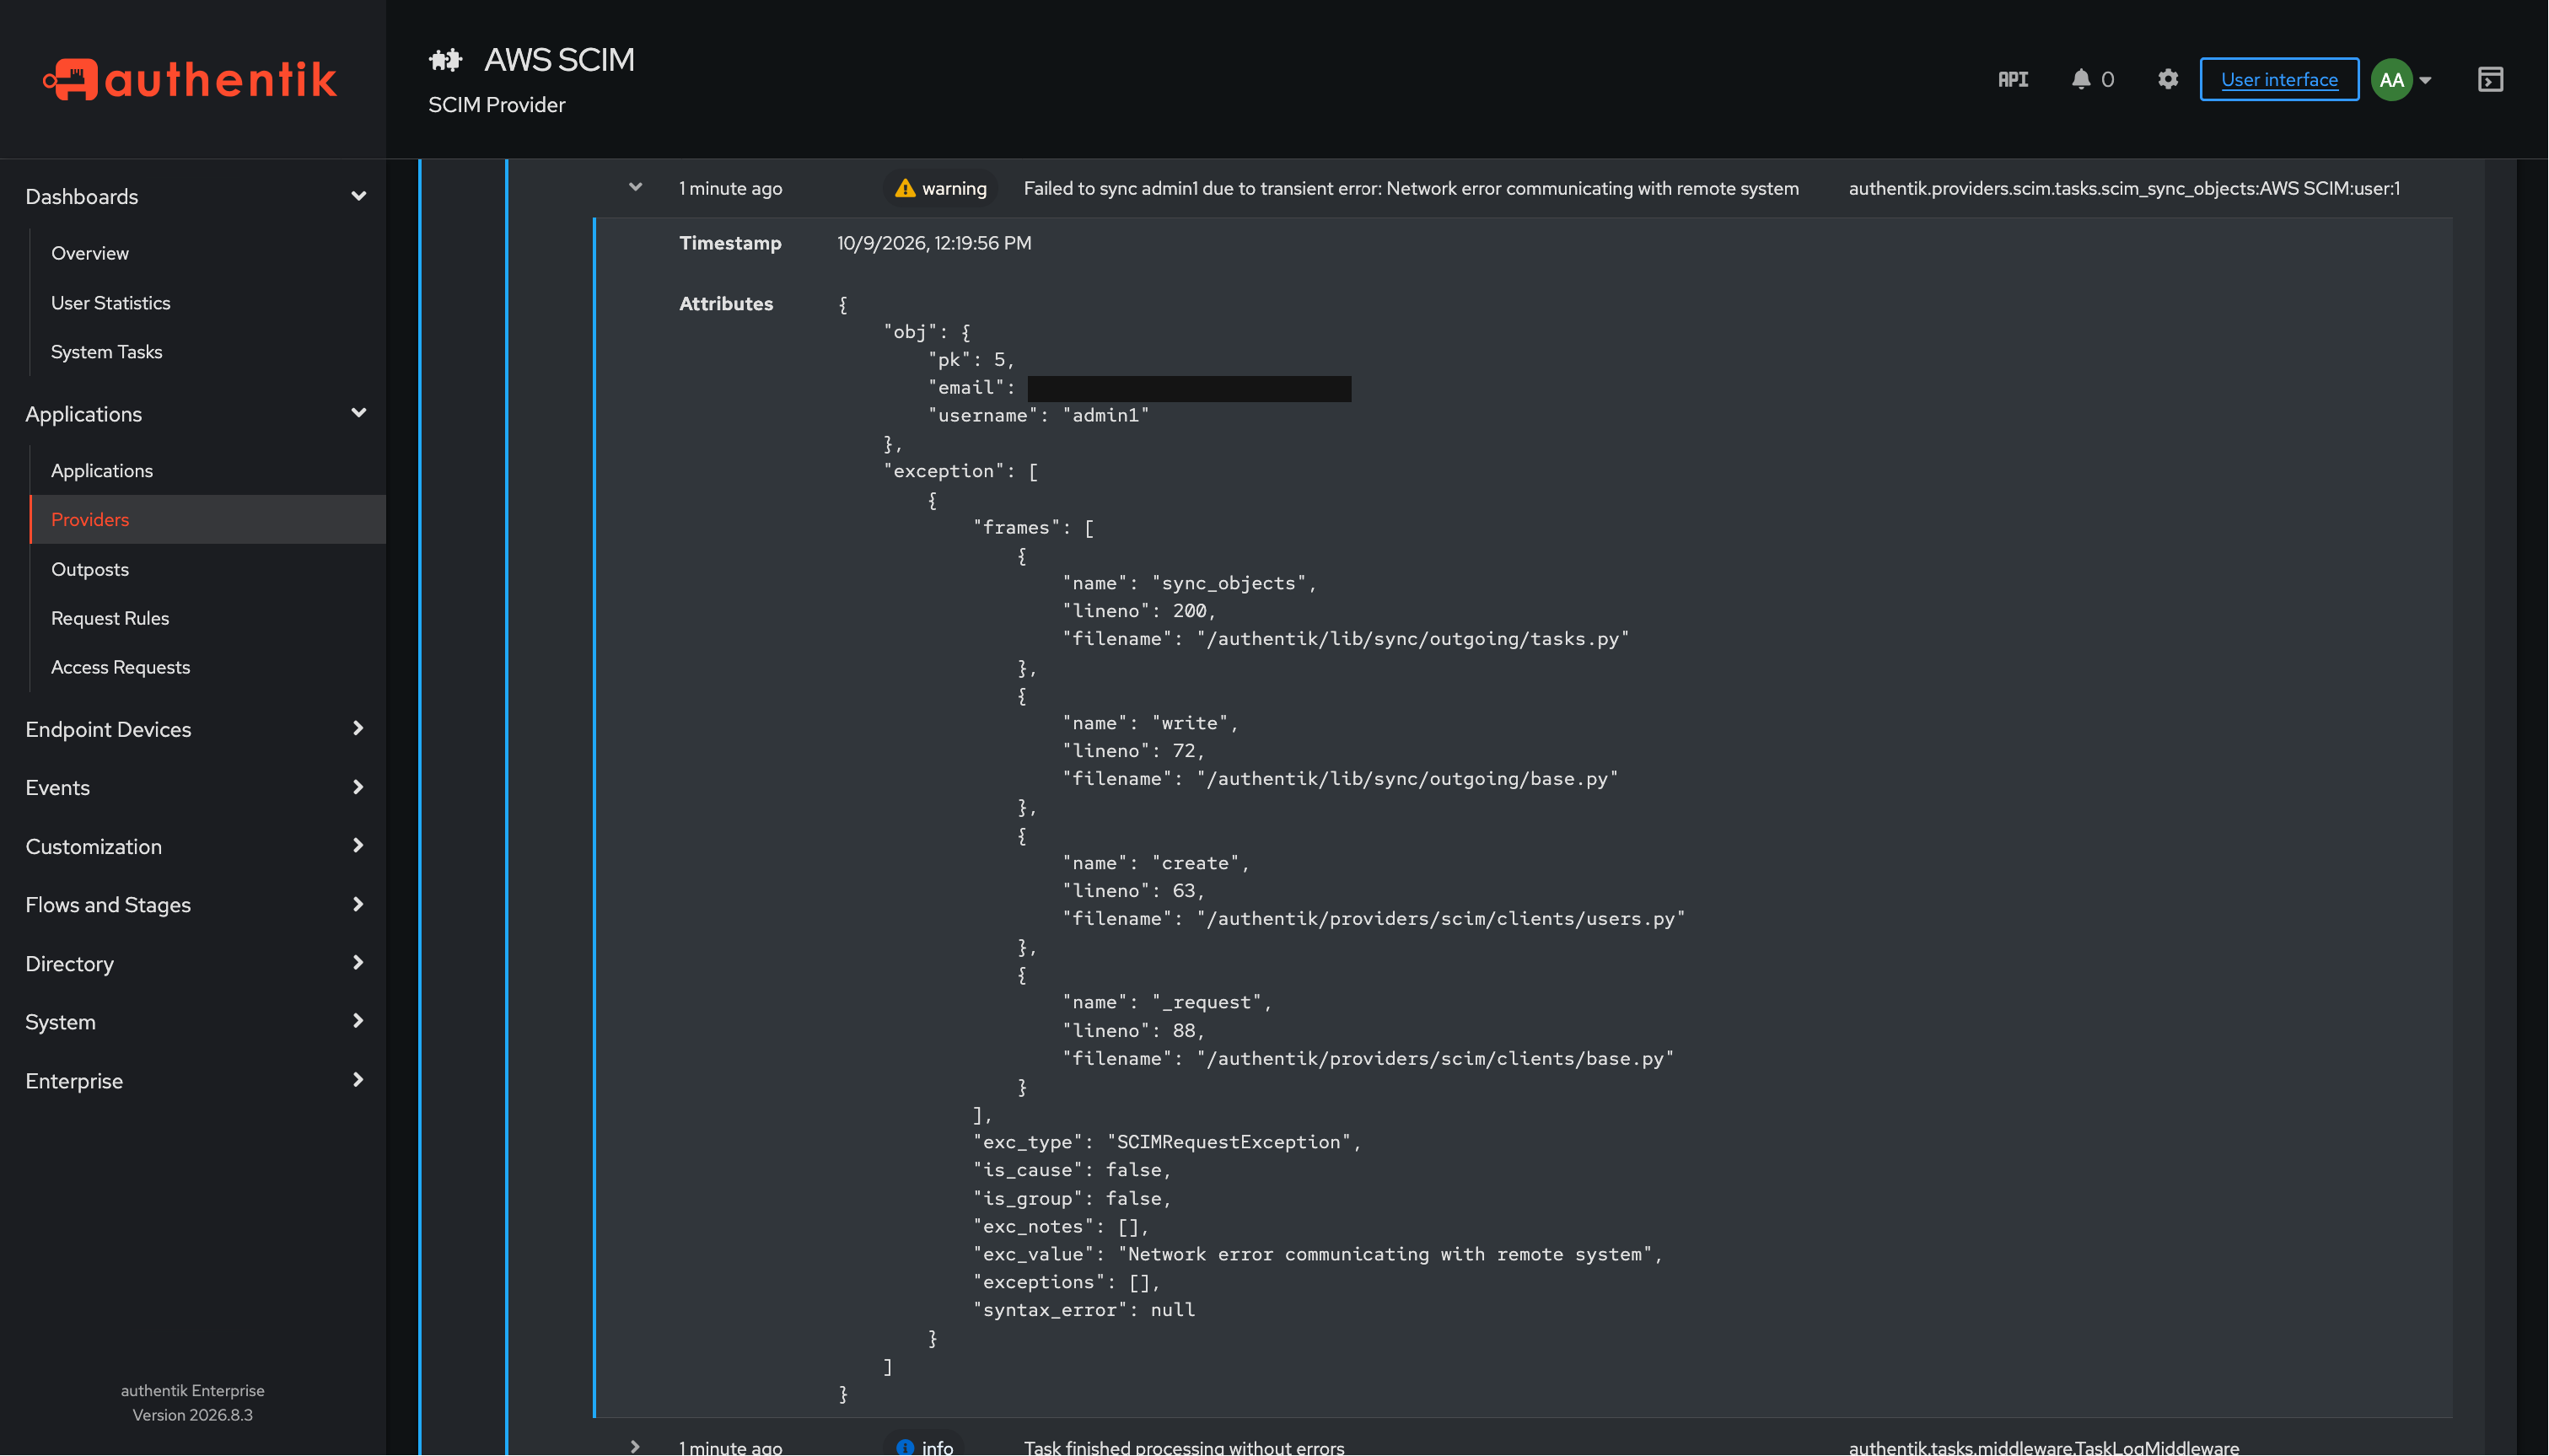
Task: Click the SCIM Provider subtitle
Action: point(497,104)
